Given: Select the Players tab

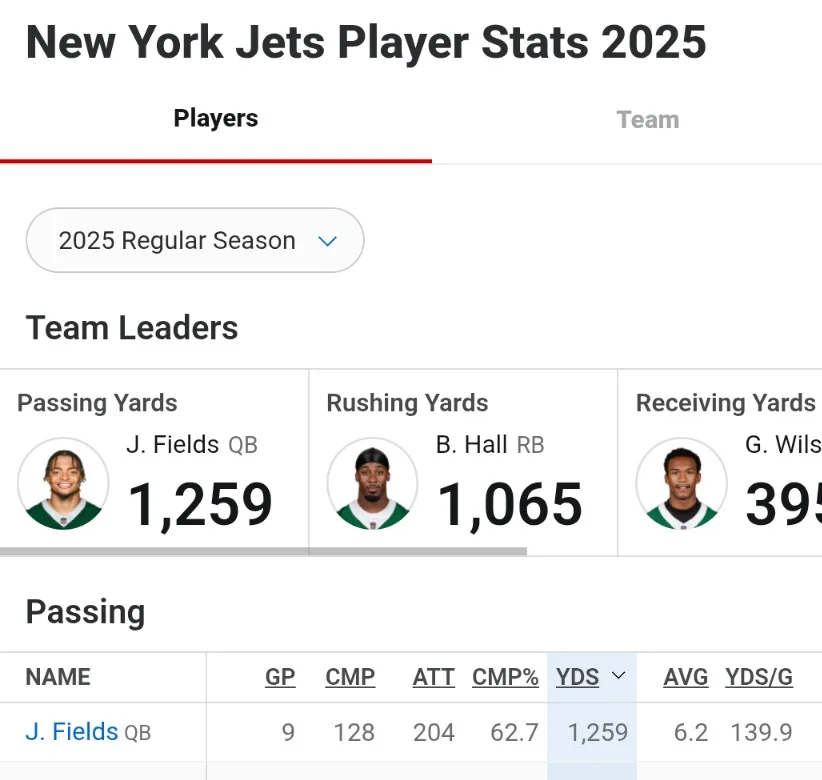Looking at the screenshot, I should pyautogui.click(x=215, y=118).
